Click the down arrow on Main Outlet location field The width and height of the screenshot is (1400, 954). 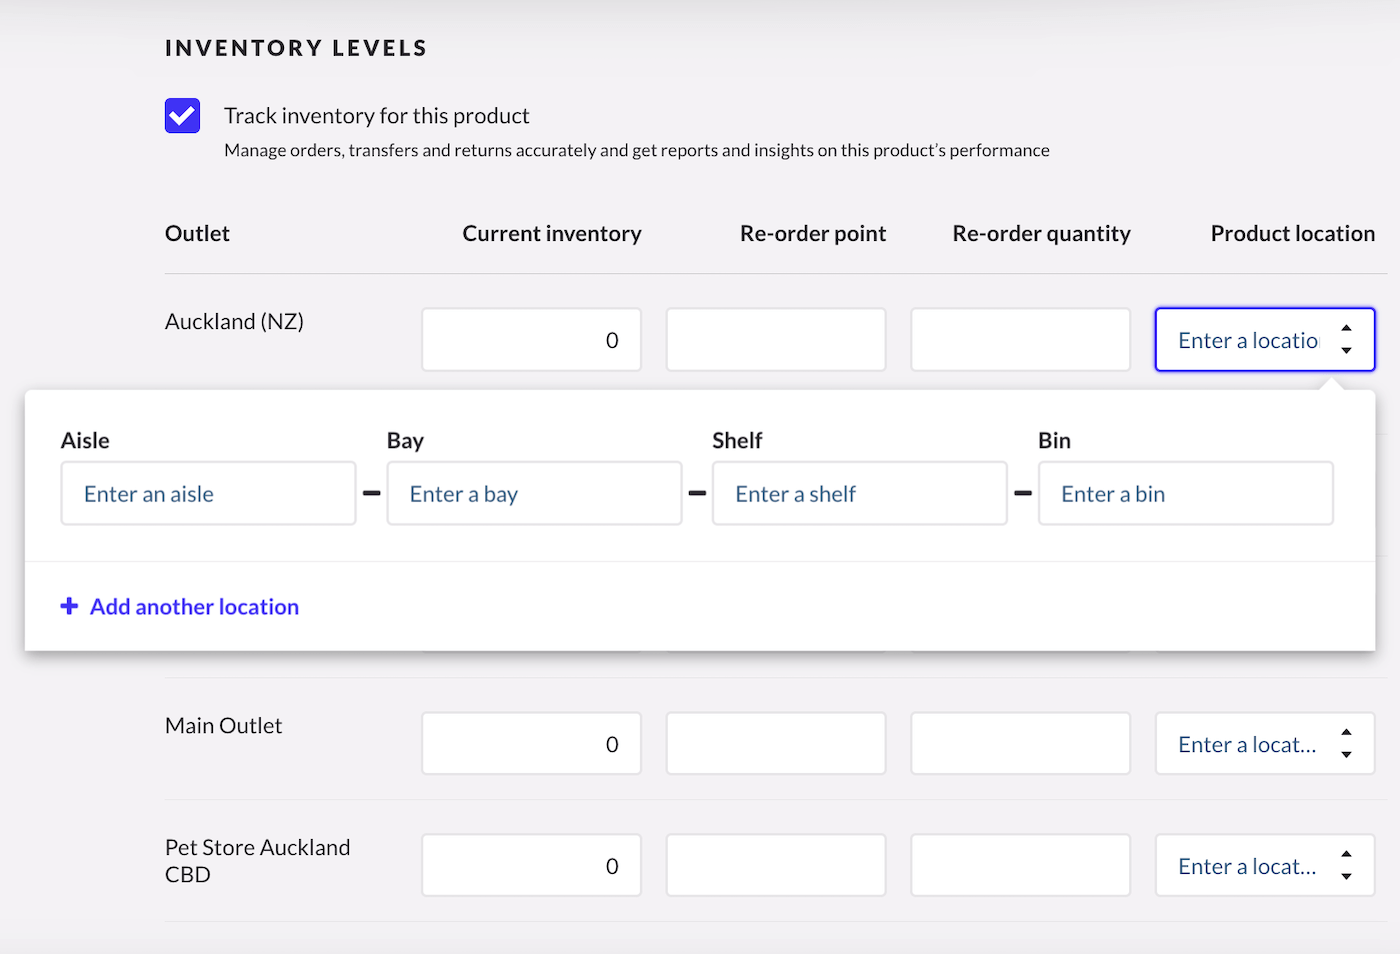(x=1347, y=756)
